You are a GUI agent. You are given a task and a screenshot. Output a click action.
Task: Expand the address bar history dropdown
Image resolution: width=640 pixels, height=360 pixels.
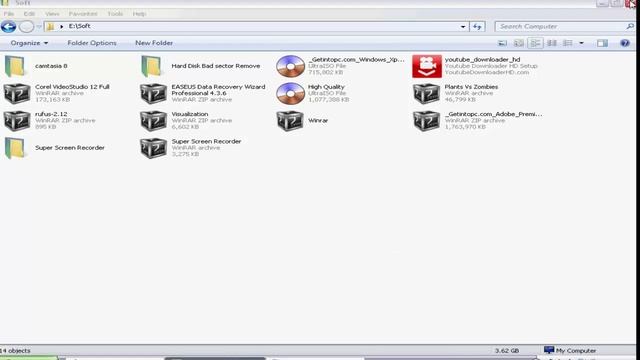(463, 27)
